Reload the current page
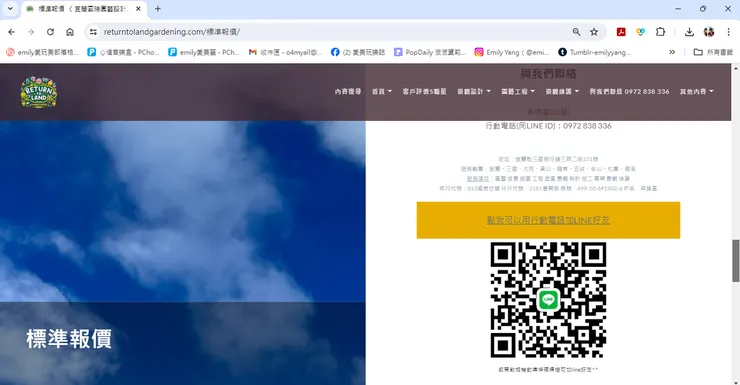 [x=50, y=32]
